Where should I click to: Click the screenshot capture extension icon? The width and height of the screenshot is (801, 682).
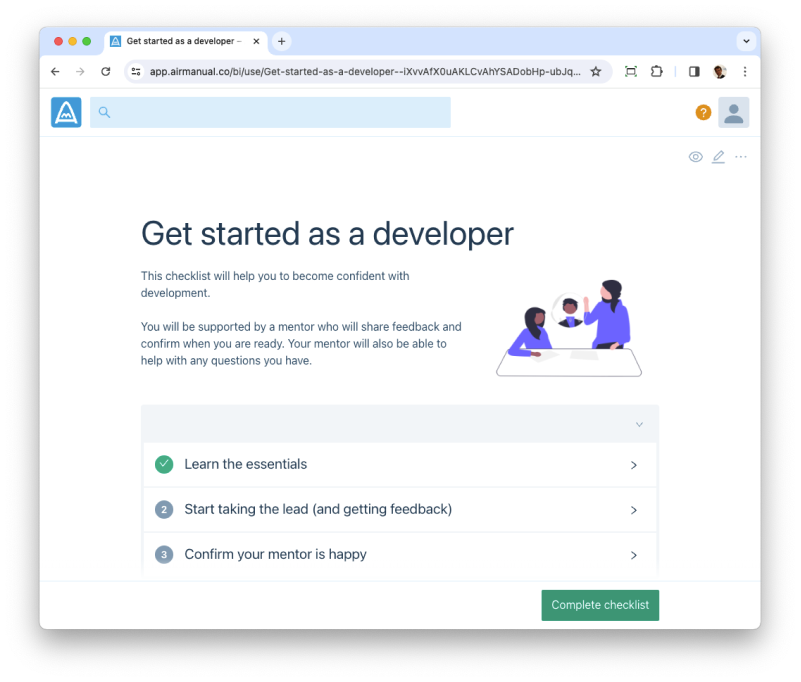631,72
